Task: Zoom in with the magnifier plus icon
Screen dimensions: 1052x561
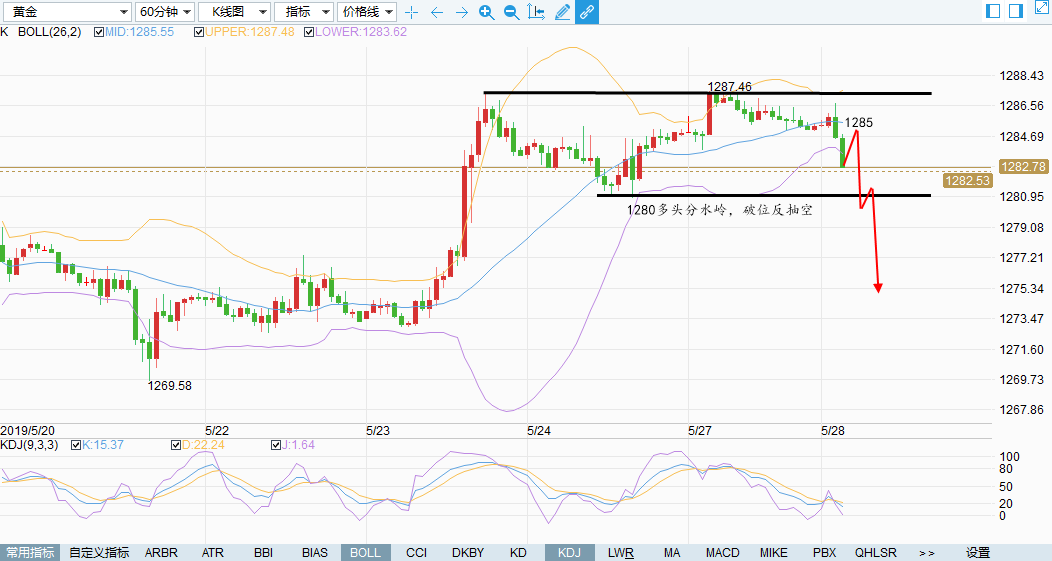Action: 486,12
